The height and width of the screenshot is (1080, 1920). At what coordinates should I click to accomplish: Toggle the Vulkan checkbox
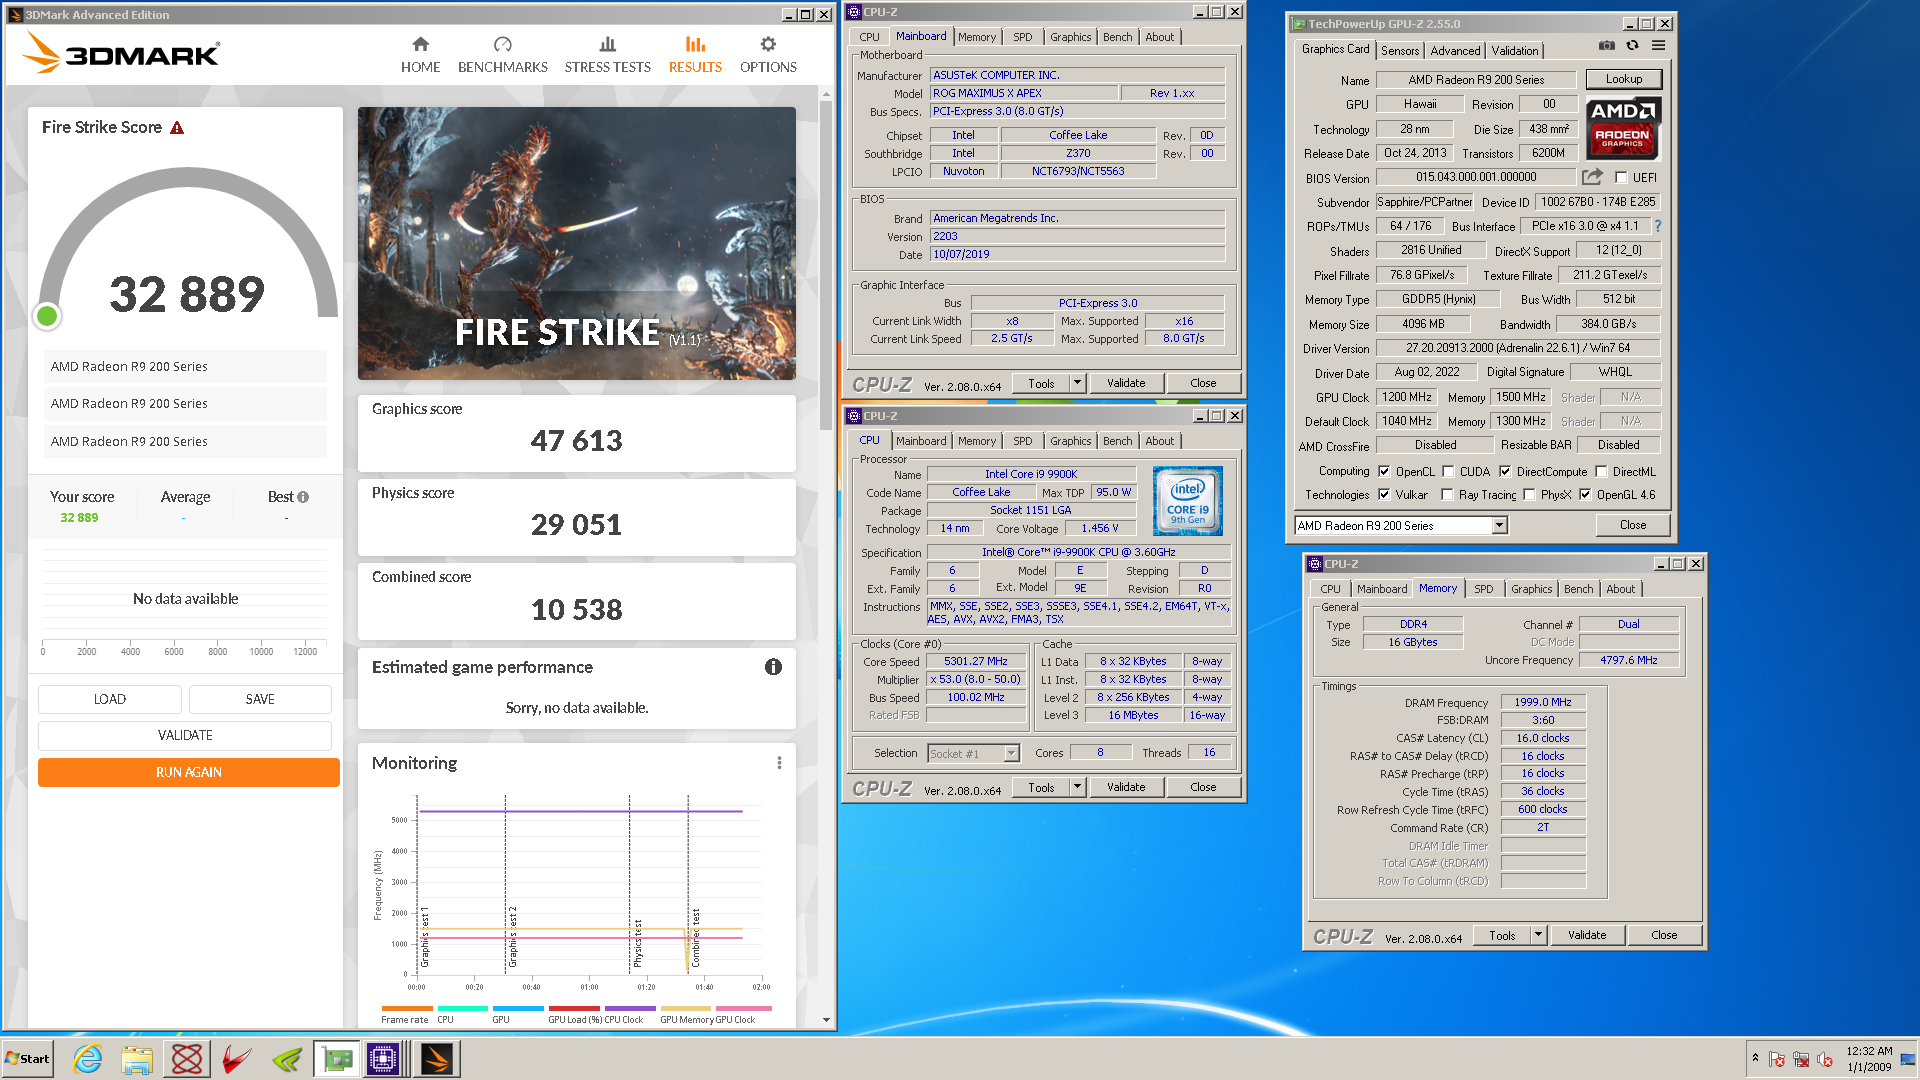pos(1384,495)
